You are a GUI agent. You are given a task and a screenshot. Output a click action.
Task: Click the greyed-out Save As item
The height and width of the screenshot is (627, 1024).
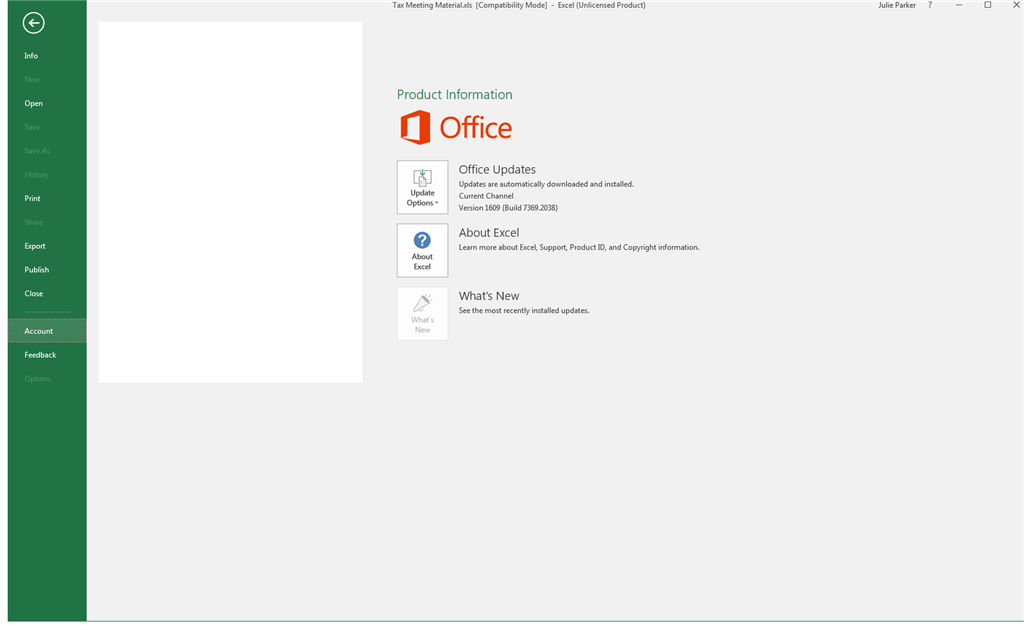(47, 151)
